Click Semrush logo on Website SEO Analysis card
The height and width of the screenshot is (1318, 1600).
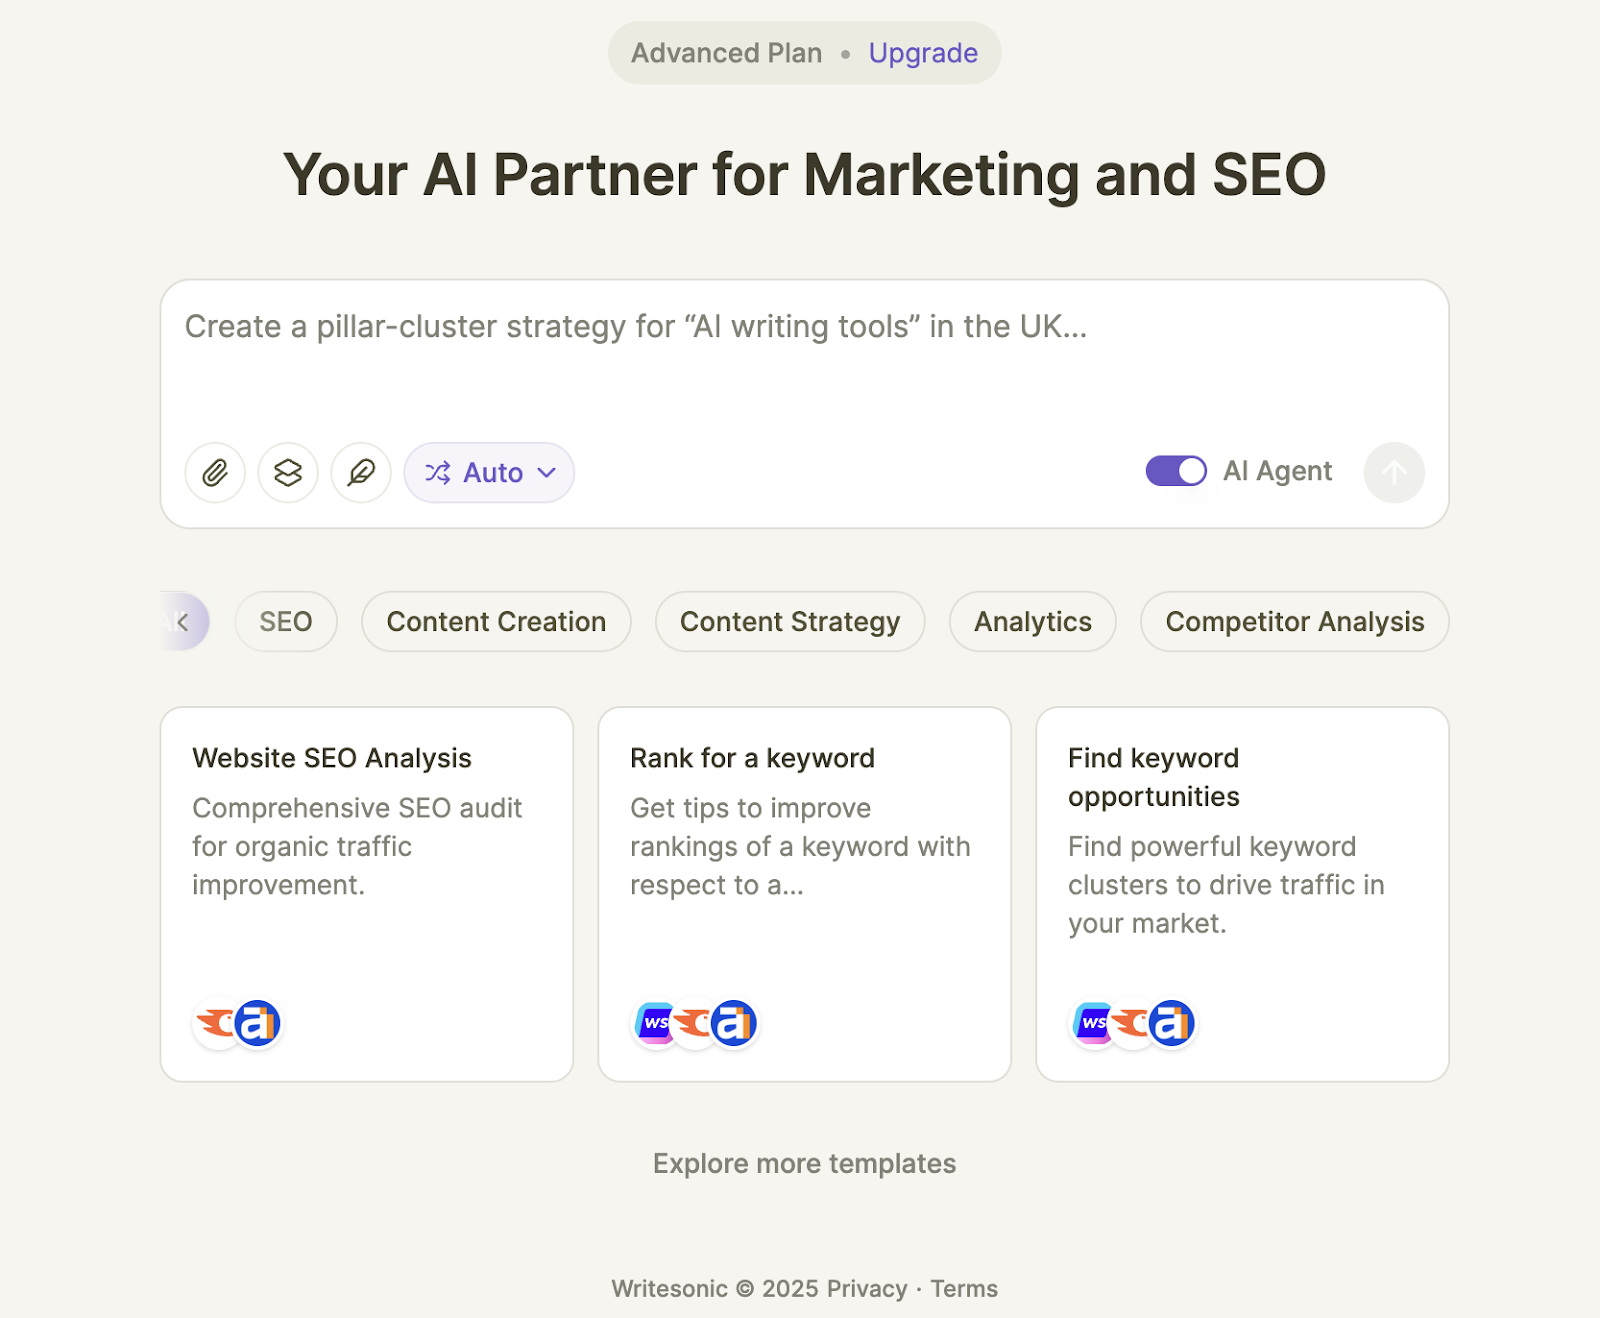point(216,1023)
